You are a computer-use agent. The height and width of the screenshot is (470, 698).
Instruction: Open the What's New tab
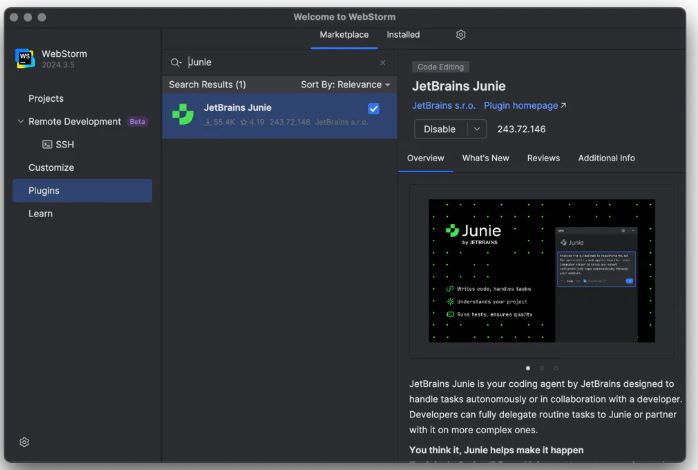(x=486, y=158)
